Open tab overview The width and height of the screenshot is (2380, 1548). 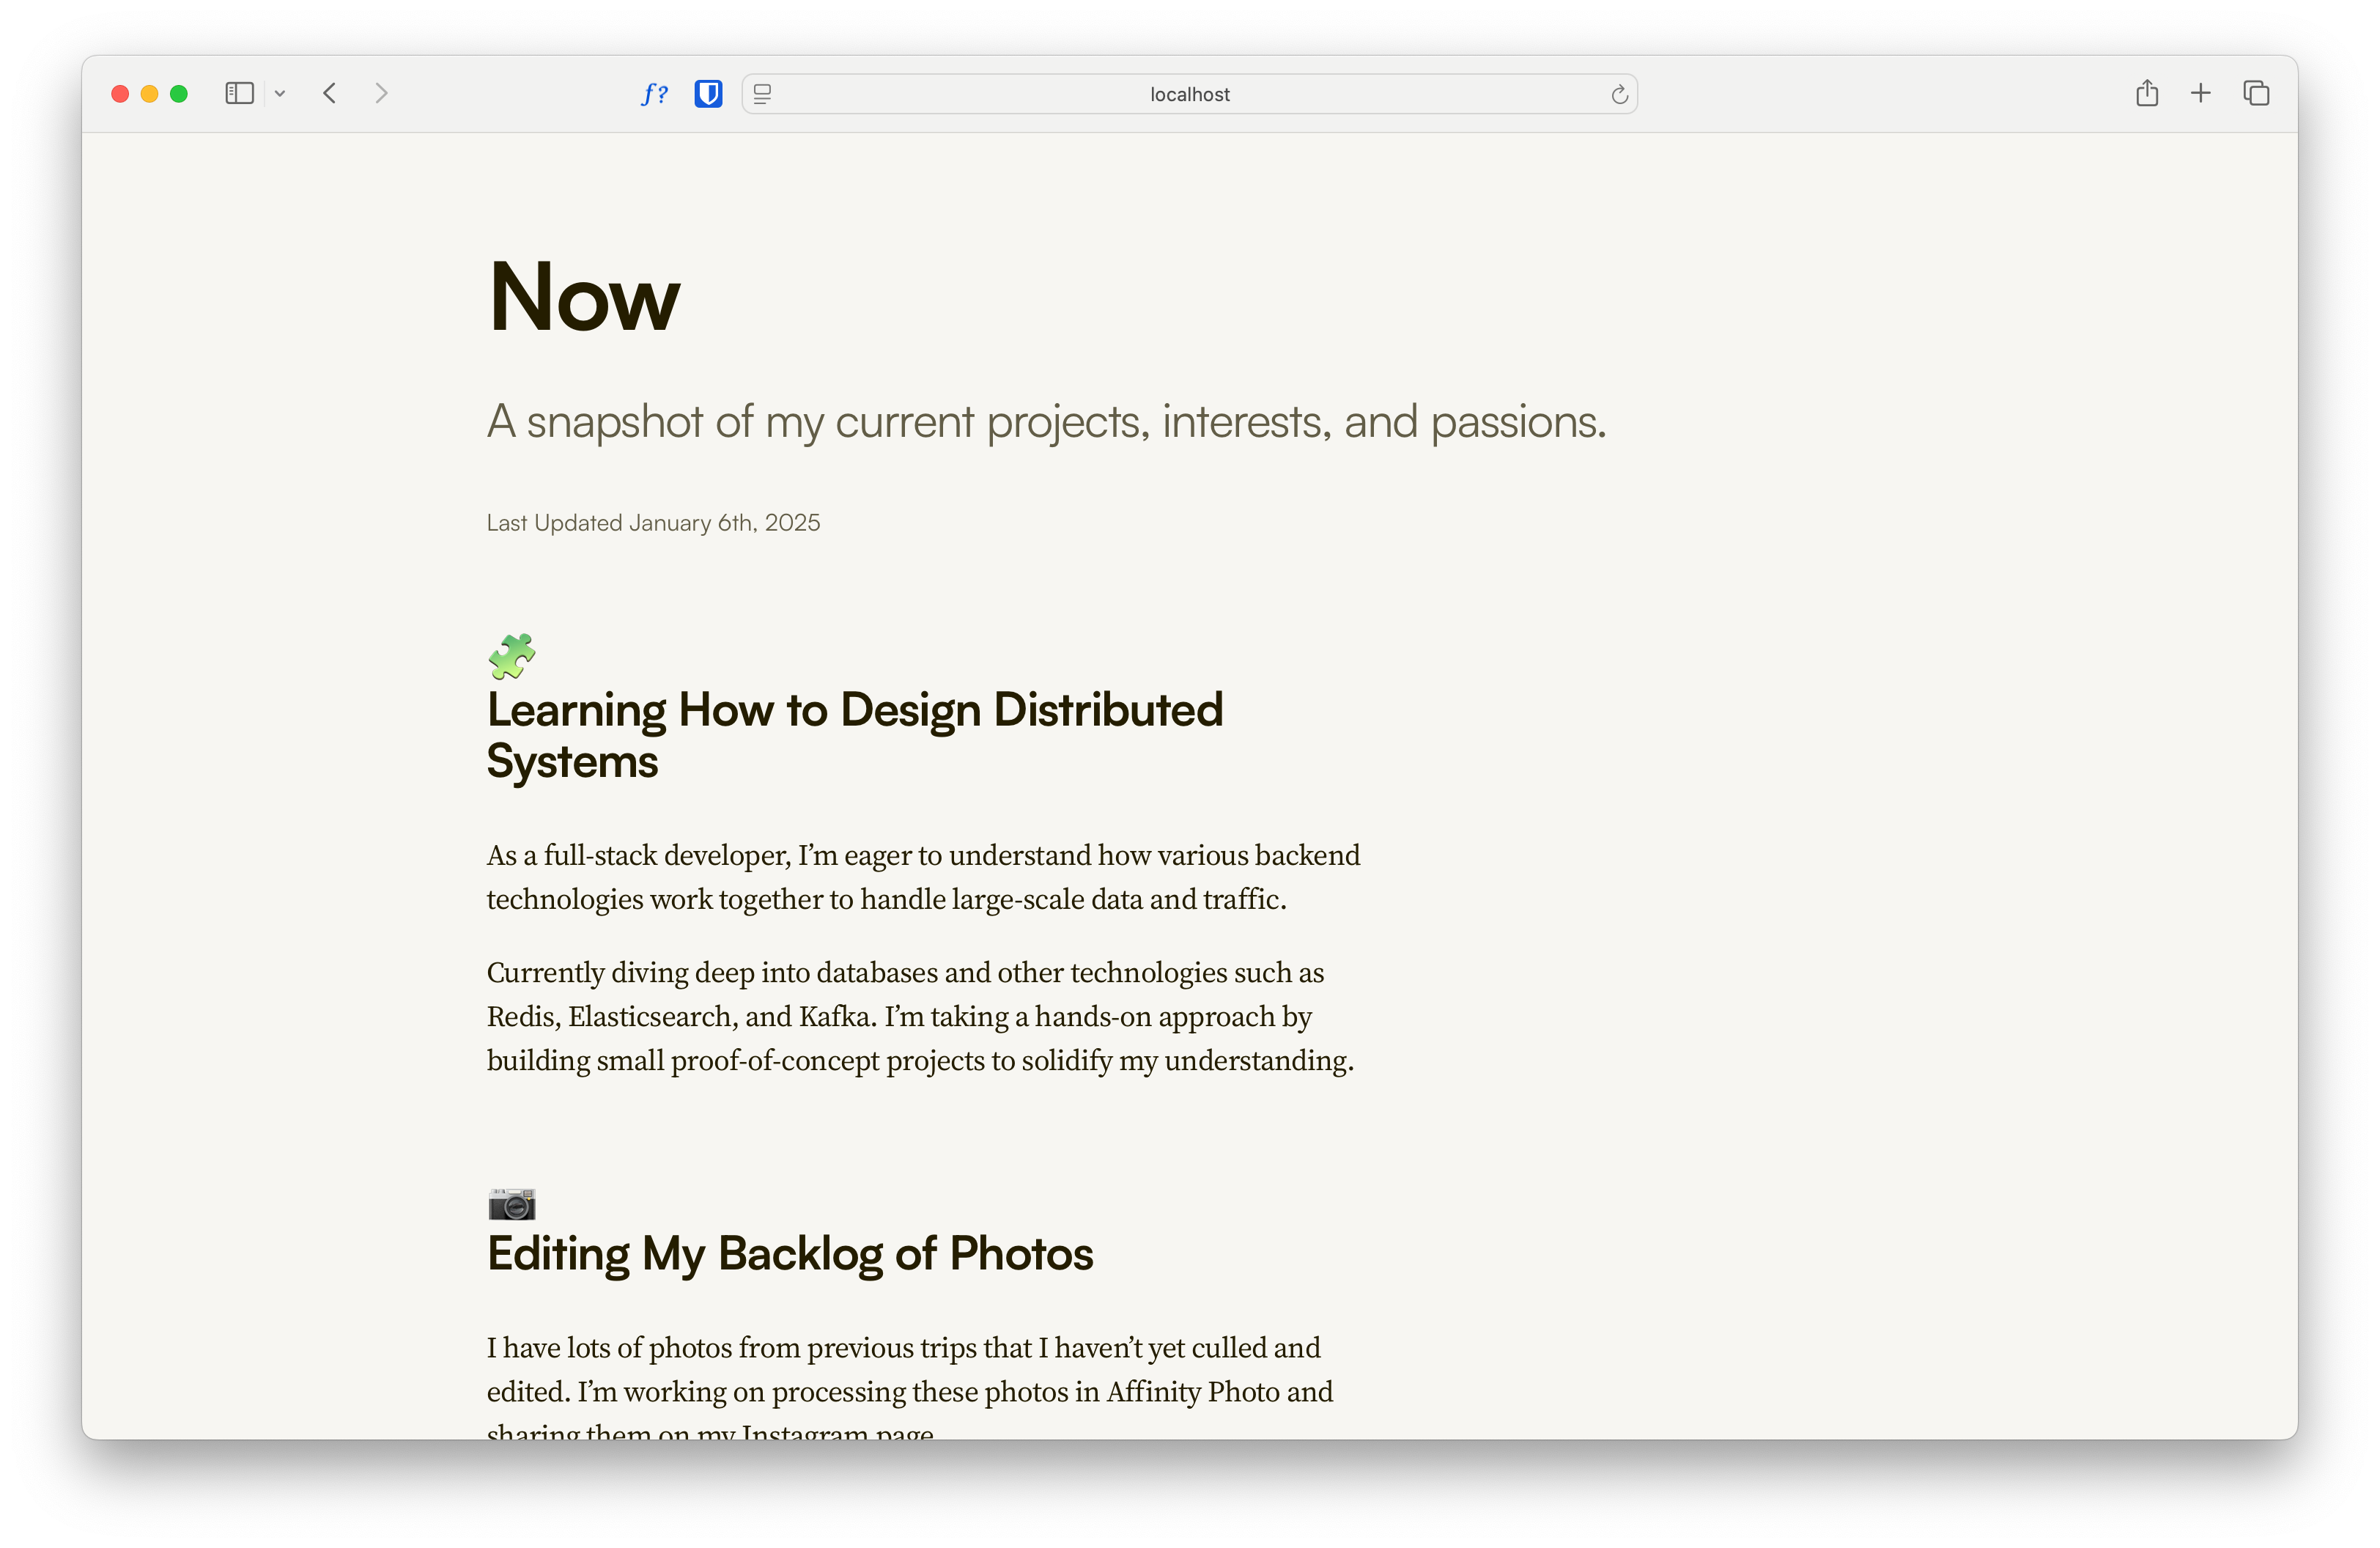[x=2256, y=93]
